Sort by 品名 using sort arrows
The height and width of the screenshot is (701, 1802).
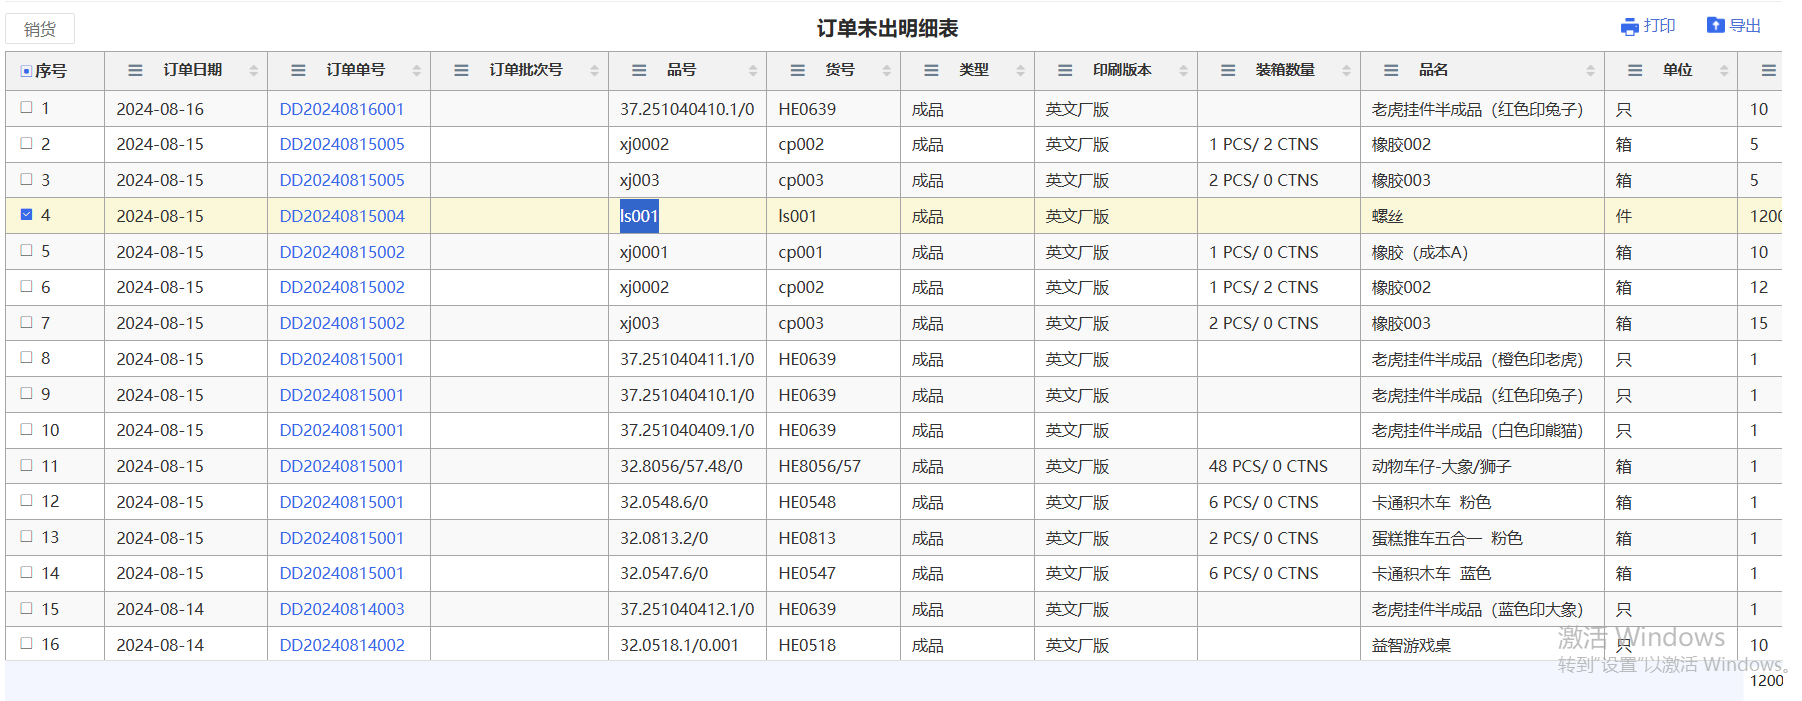click(1591, 70)
